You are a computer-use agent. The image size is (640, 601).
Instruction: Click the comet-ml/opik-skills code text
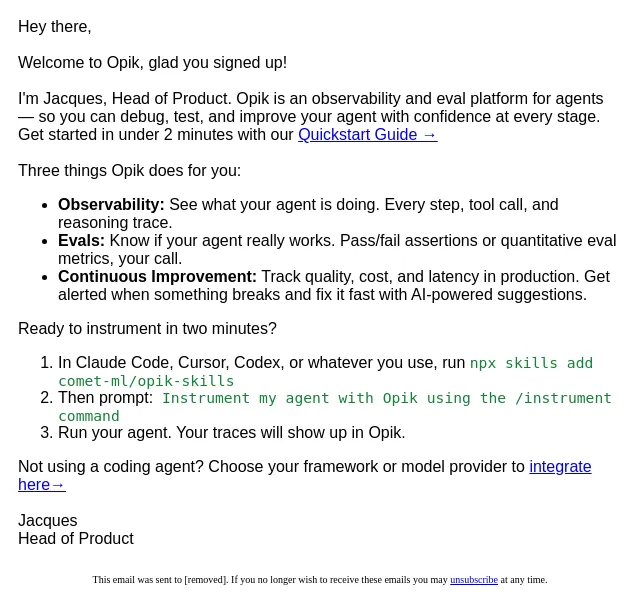tap(146, 381)
